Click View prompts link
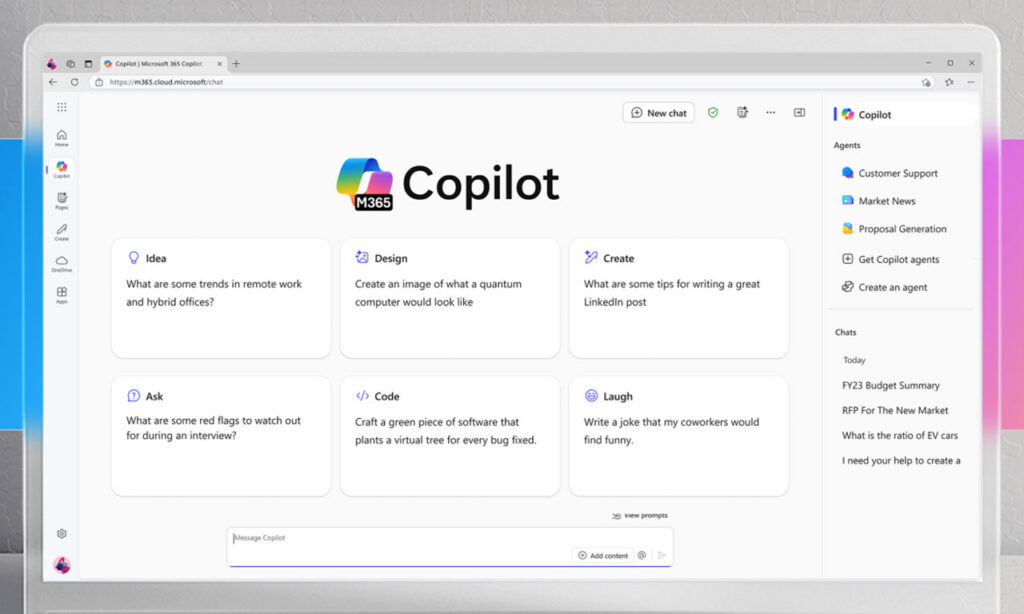Image resolution: width=1024 pixels, height=614 pixels. click(640, 515)
